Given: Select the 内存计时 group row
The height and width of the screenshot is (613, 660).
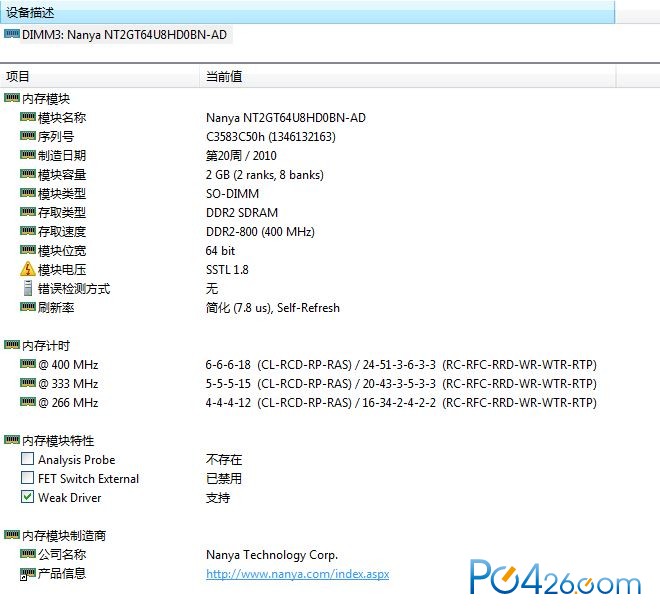Looking at the screenshot, I should [46, 346].
